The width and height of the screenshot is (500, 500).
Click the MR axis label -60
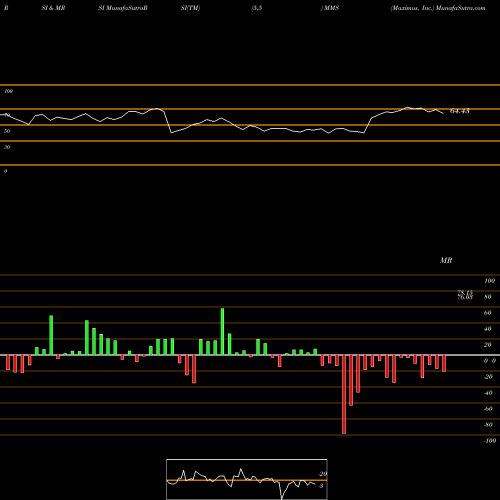[488, 409]
